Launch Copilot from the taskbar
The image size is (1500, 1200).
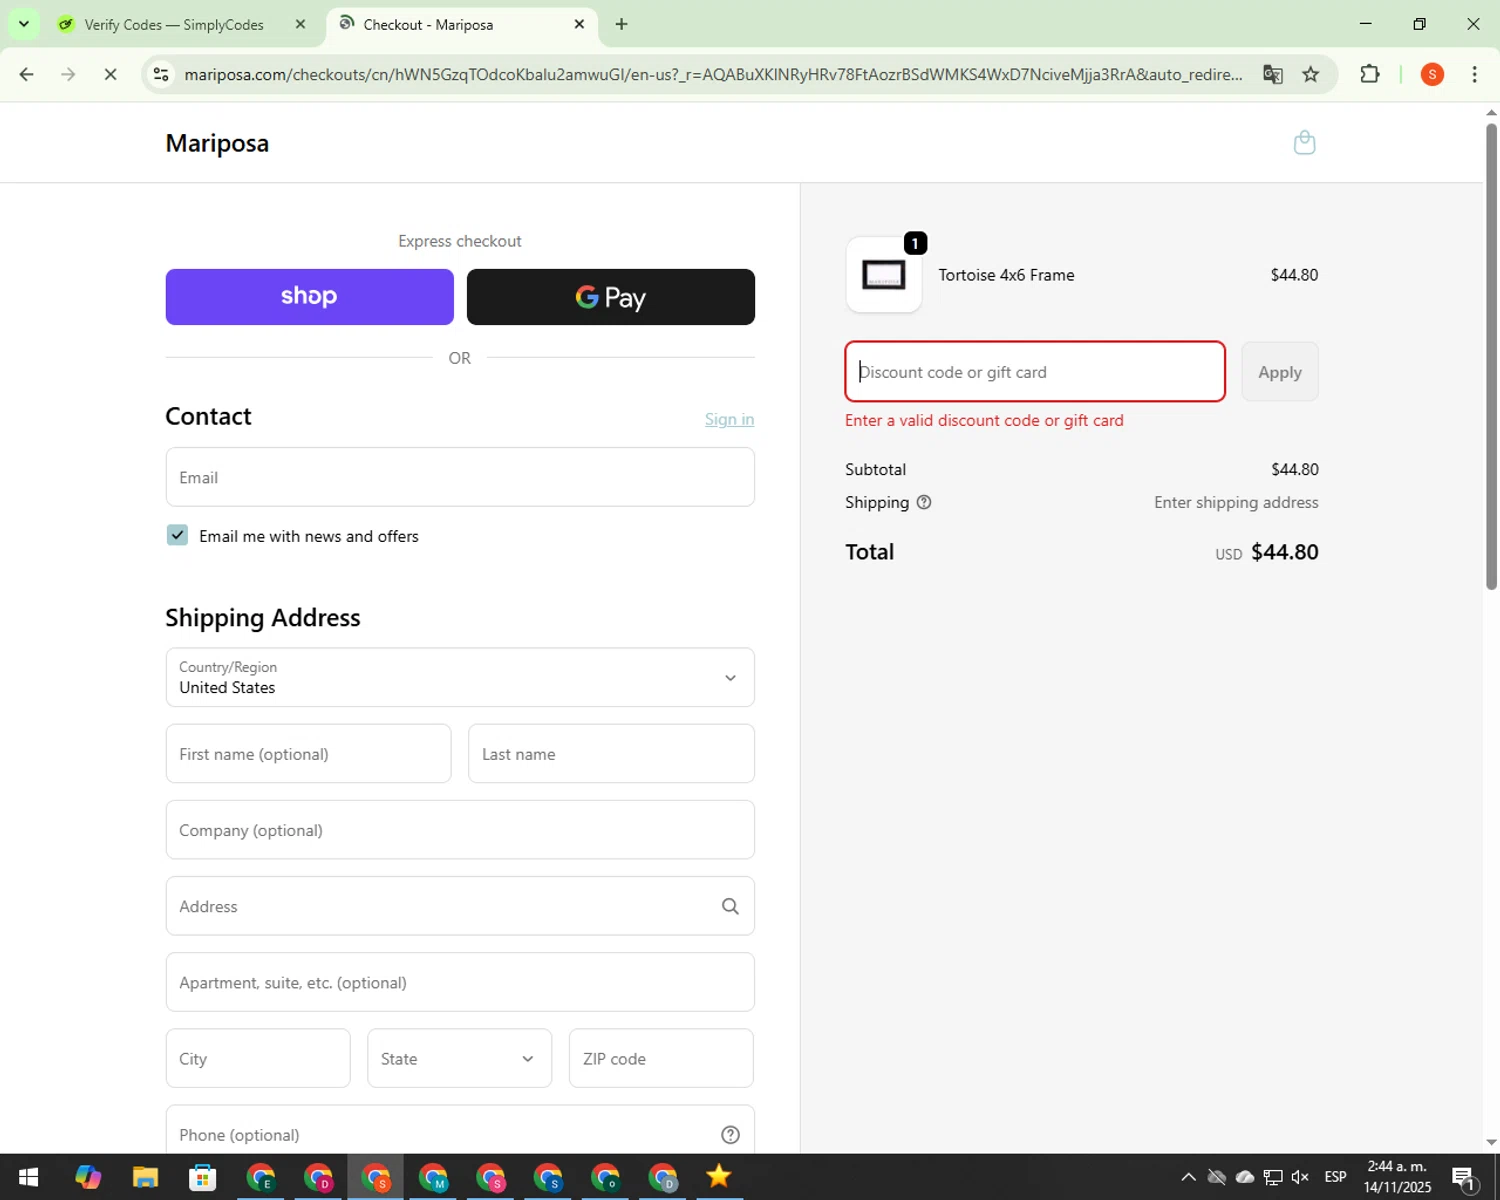point(88,1177)
